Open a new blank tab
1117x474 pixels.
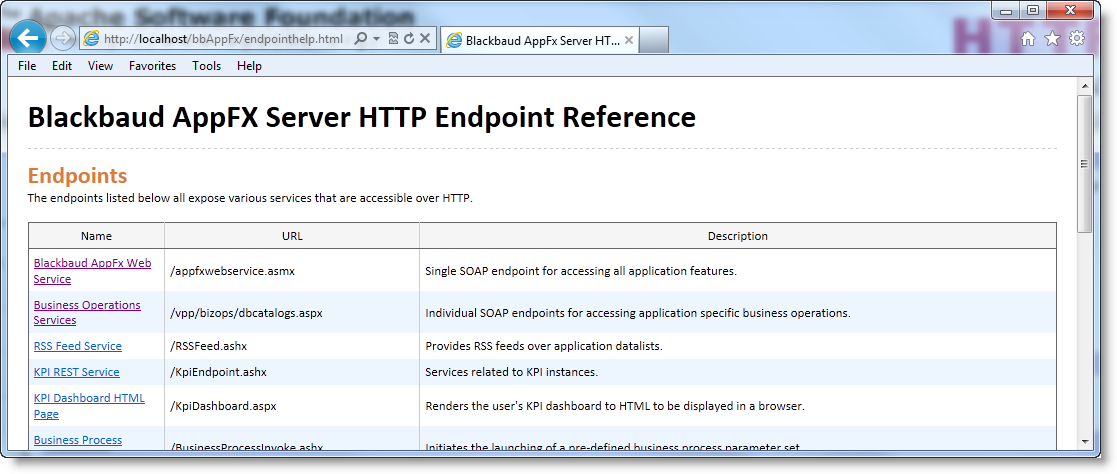tap(653, 41)
